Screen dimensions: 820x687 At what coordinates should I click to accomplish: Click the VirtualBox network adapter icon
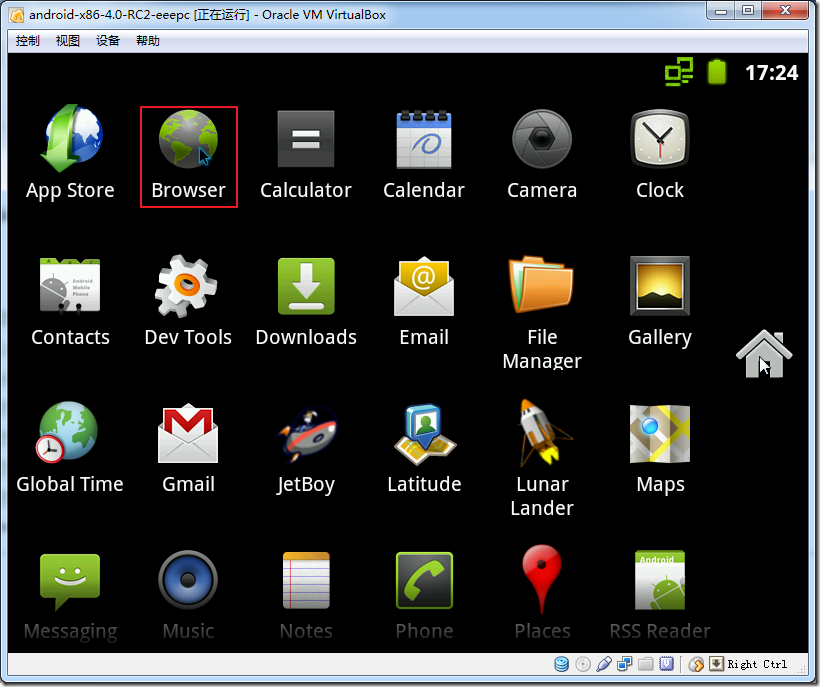click(x=624, y=664)
